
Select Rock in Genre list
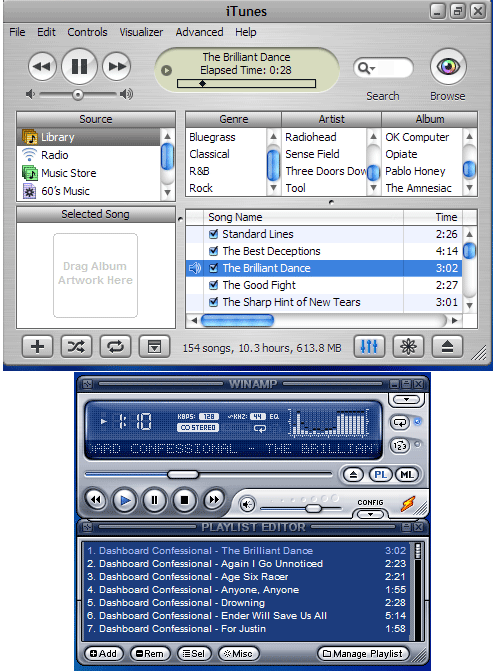(x=201, y=188)
